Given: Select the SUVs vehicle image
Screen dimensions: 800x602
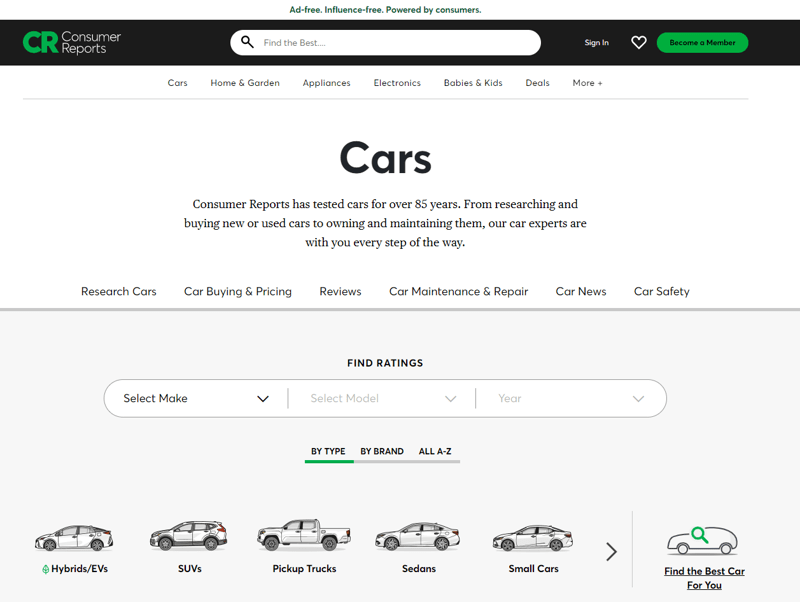Looking at the screenshot, I should 189,536.
